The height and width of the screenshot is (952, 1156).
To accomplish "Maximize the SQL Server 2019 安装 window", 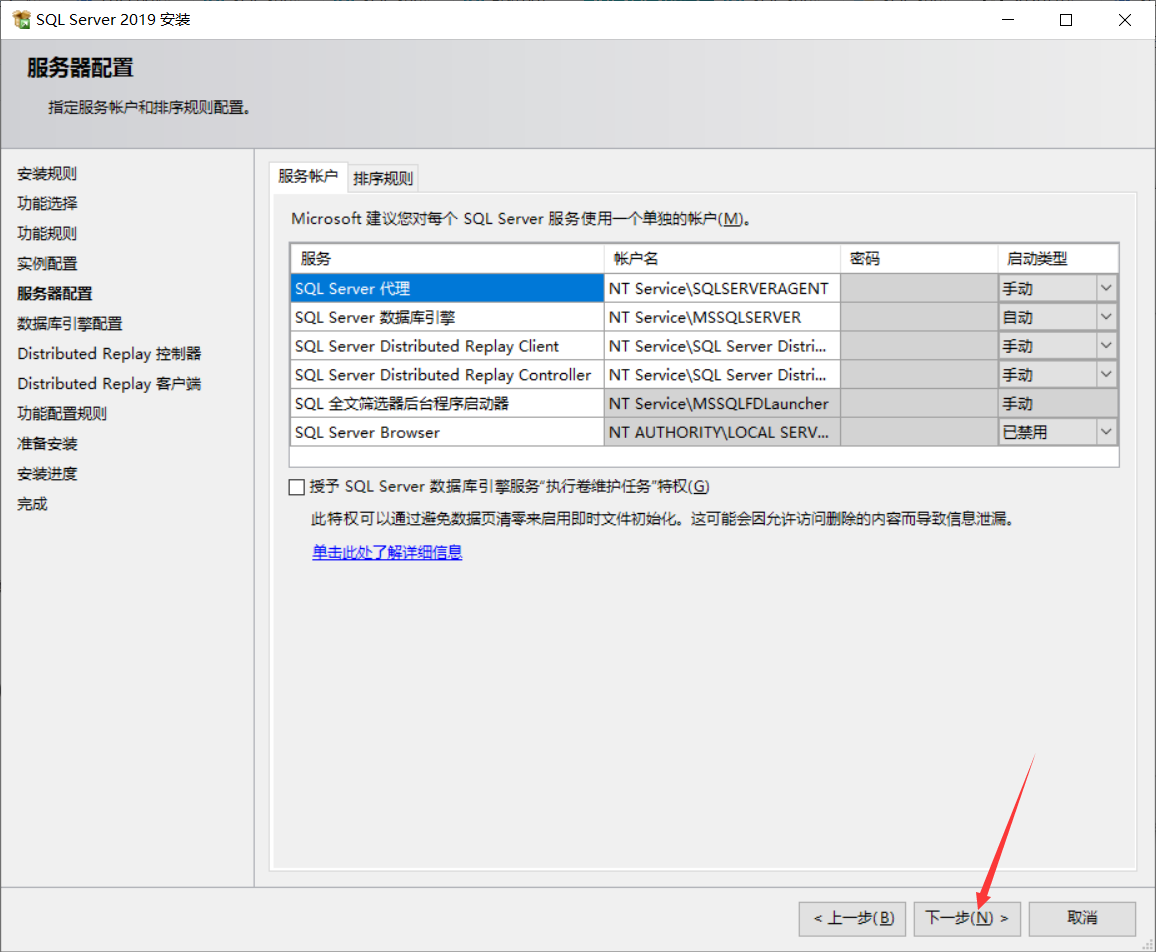I will tap(1066, 20).
